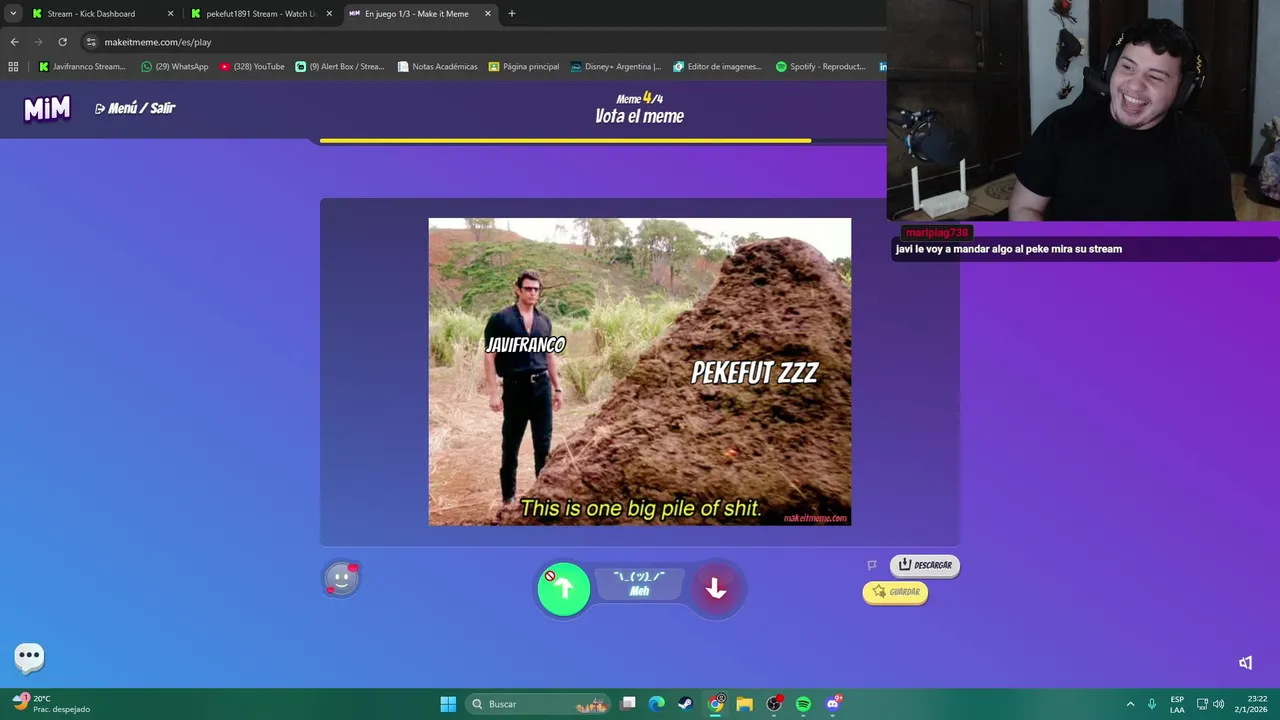The height and width of the screenshot is (720, 1280).
Task: Open the Chrome apps grid bookmark icon
Action: click(13, 67)
